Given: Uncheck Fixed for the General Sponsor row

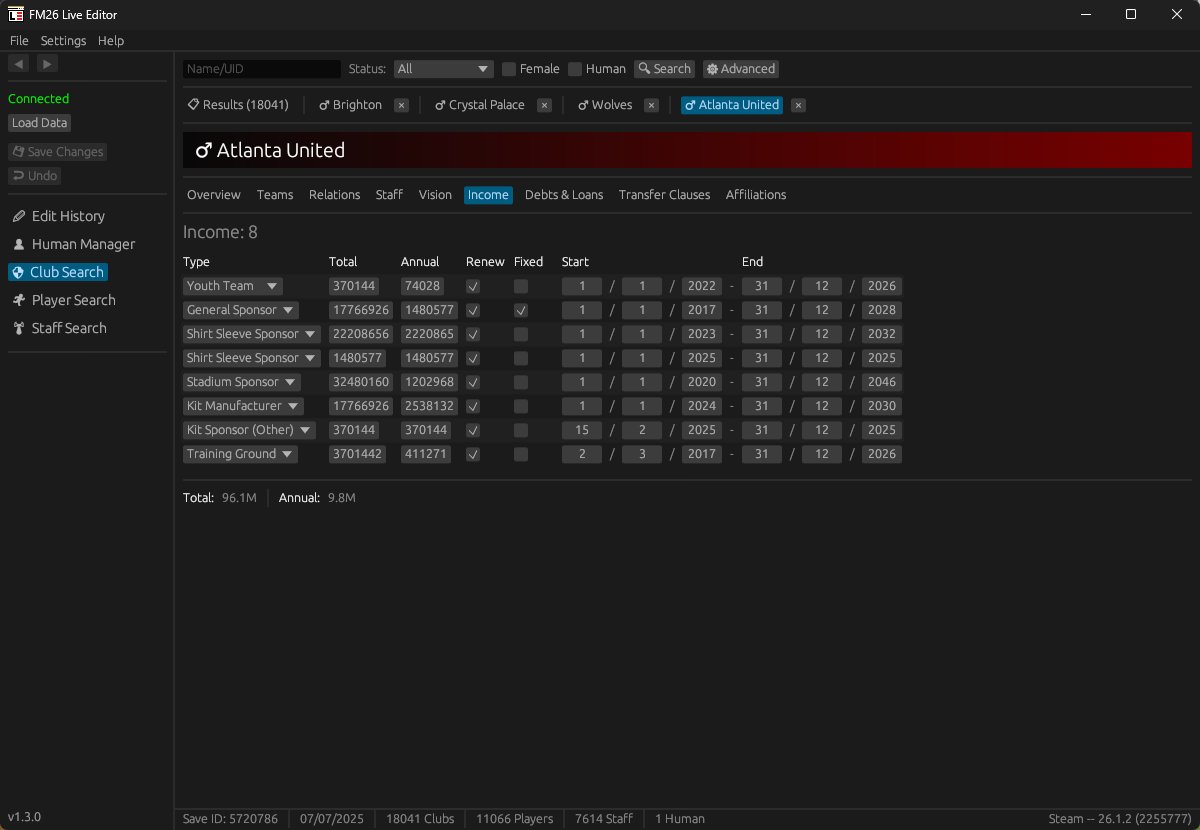Looking at the screenshot, I should point(521,310).
